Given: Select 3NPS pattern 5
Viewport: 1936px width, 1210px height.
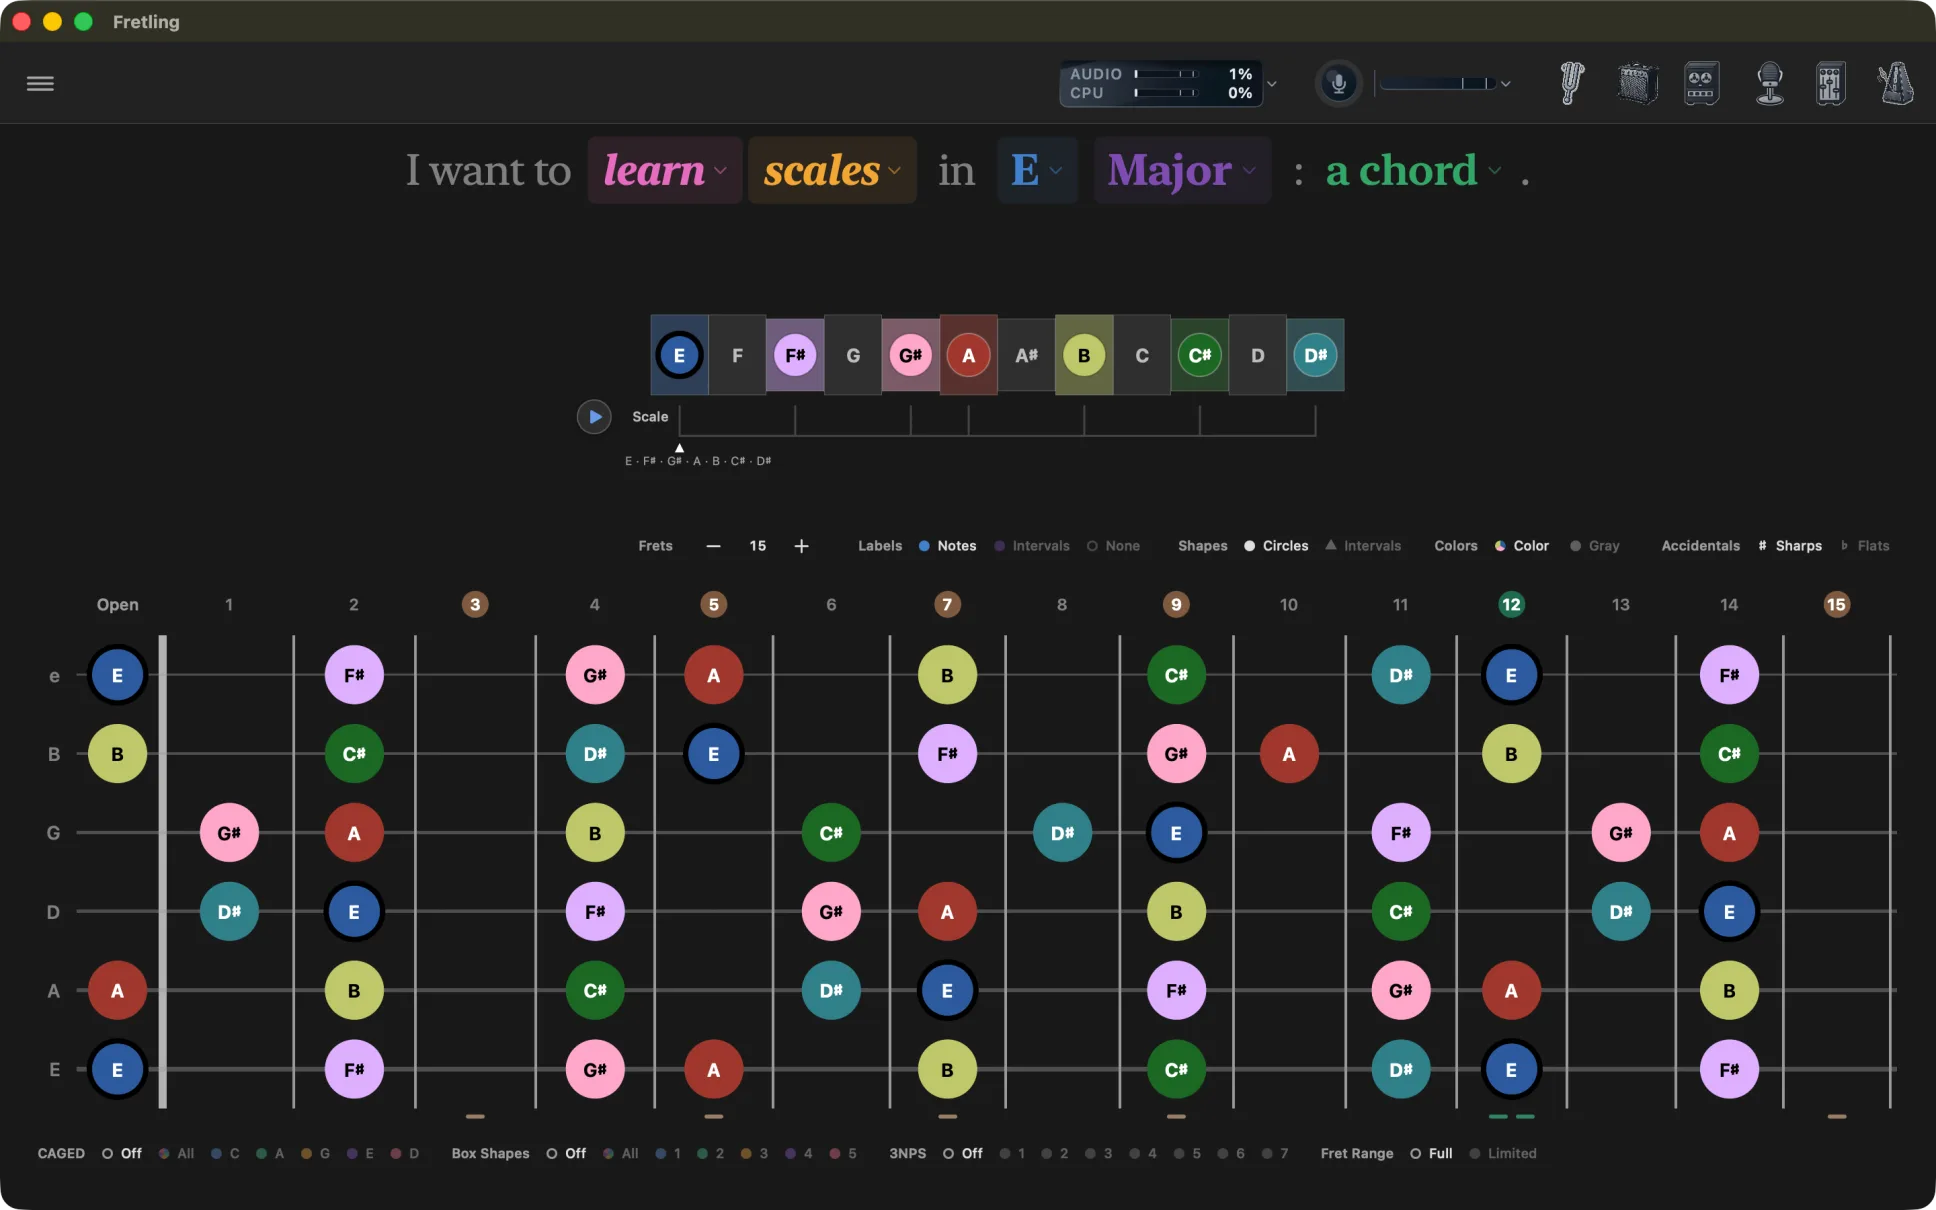Looking at the screenshot, I should click(1186, 1153).
